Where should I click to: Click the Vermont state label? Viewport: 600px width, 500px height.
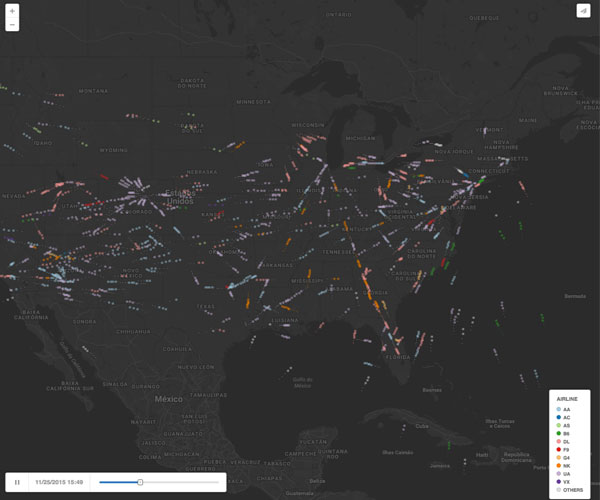[x=489, y=130]
